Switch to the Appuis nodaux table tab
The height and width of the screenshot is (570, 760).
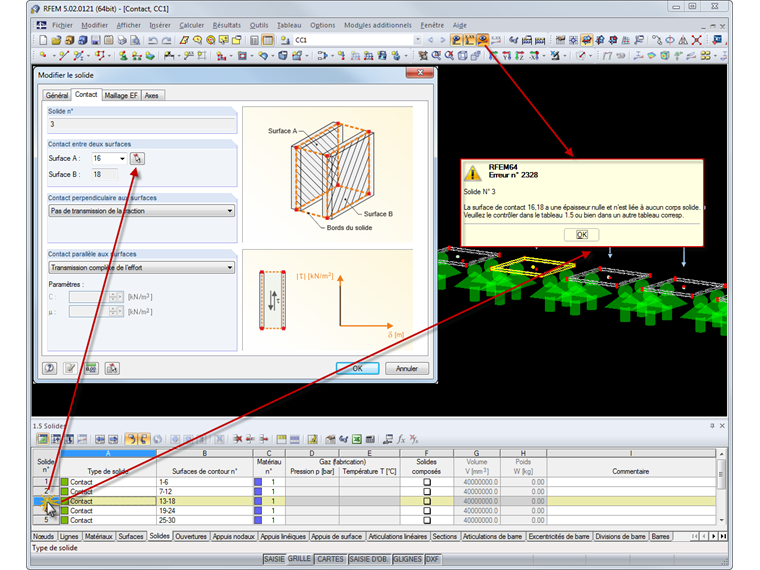pyautogui.click(x=234, y=537)
